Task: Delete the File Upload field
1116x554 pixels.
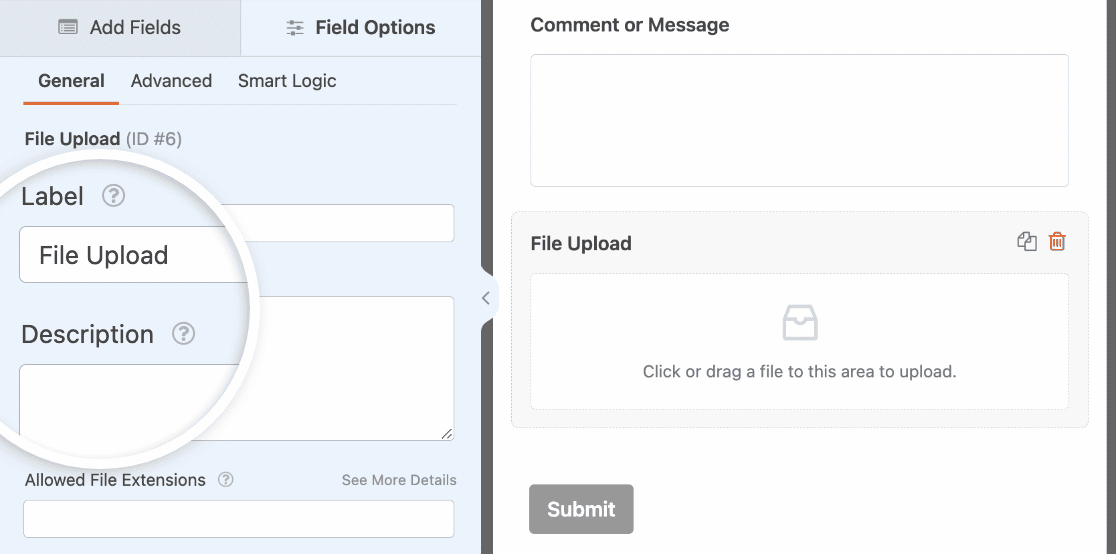Action: pyautogui.click(x=1057, y=242)
